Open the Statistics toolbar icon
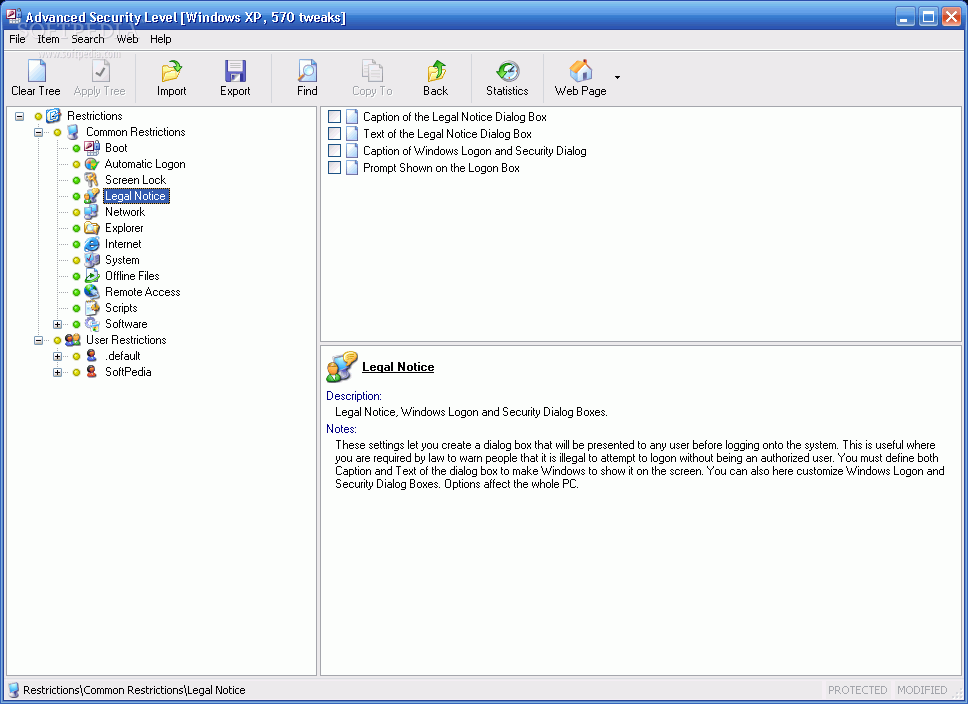968x704 pixels. point(507,71)
